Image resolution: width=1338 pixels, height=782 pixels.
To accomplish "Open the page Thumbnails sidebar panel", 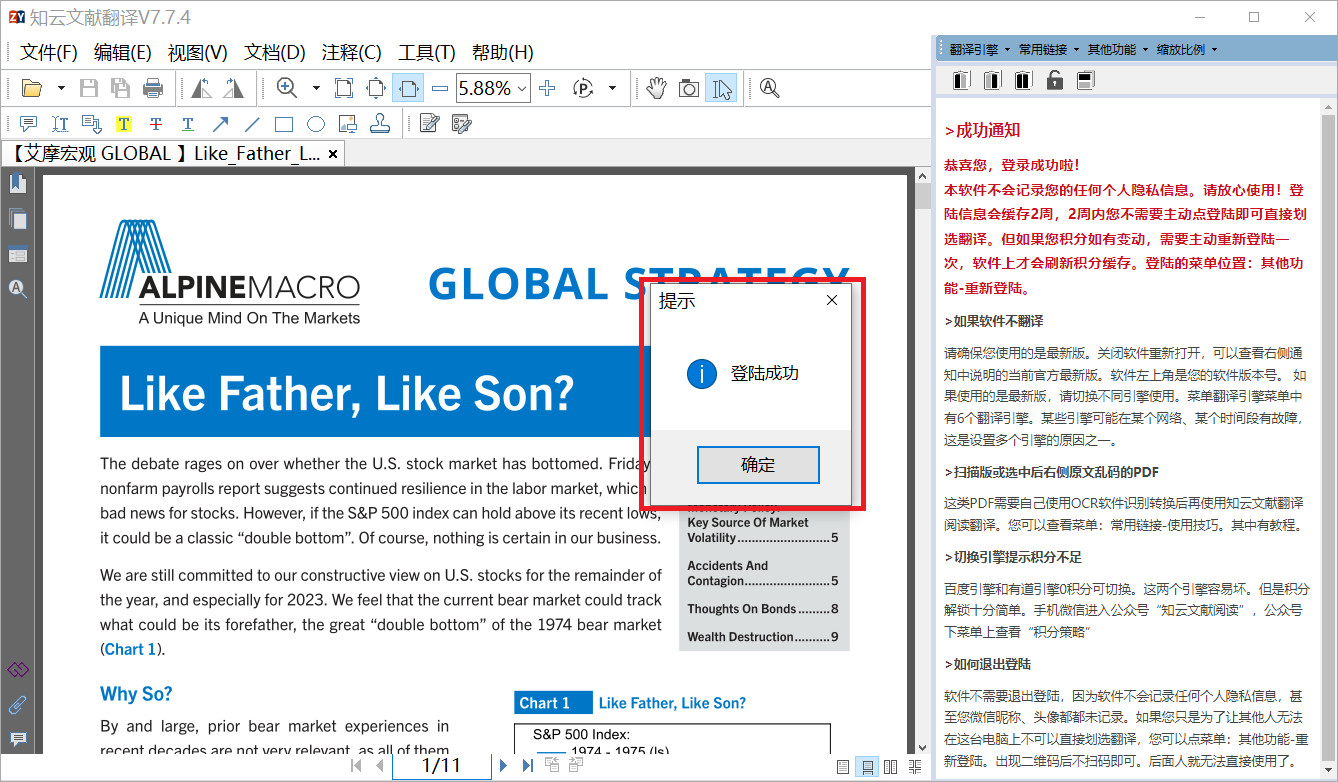I will [x=18, y=219].
